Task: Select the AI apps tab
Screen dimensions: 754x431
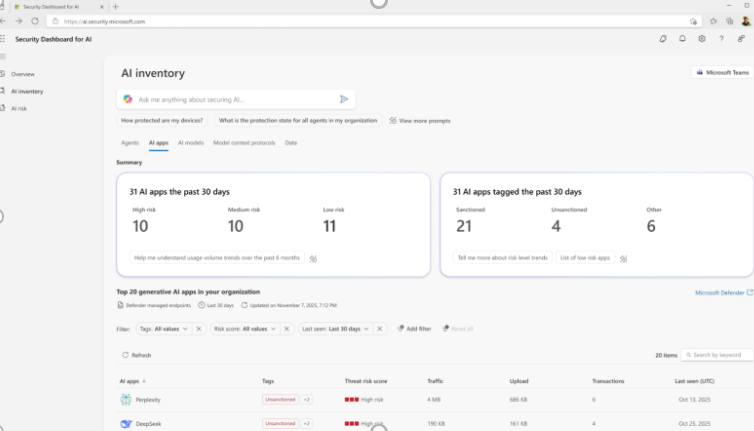Action: tap(159, 143)
